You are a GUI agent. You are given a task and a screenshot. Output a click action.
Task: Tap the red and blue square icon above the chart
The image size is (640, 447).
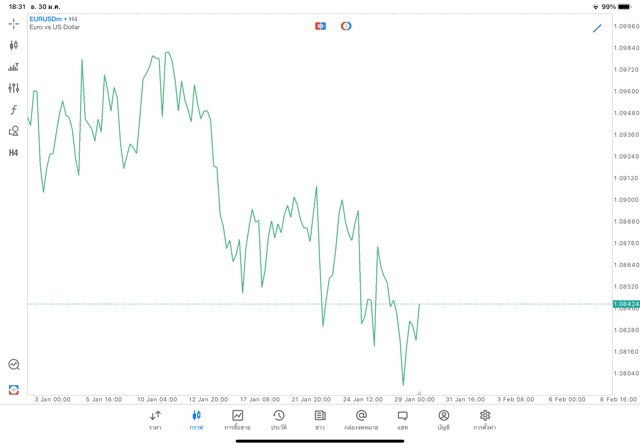320,26
